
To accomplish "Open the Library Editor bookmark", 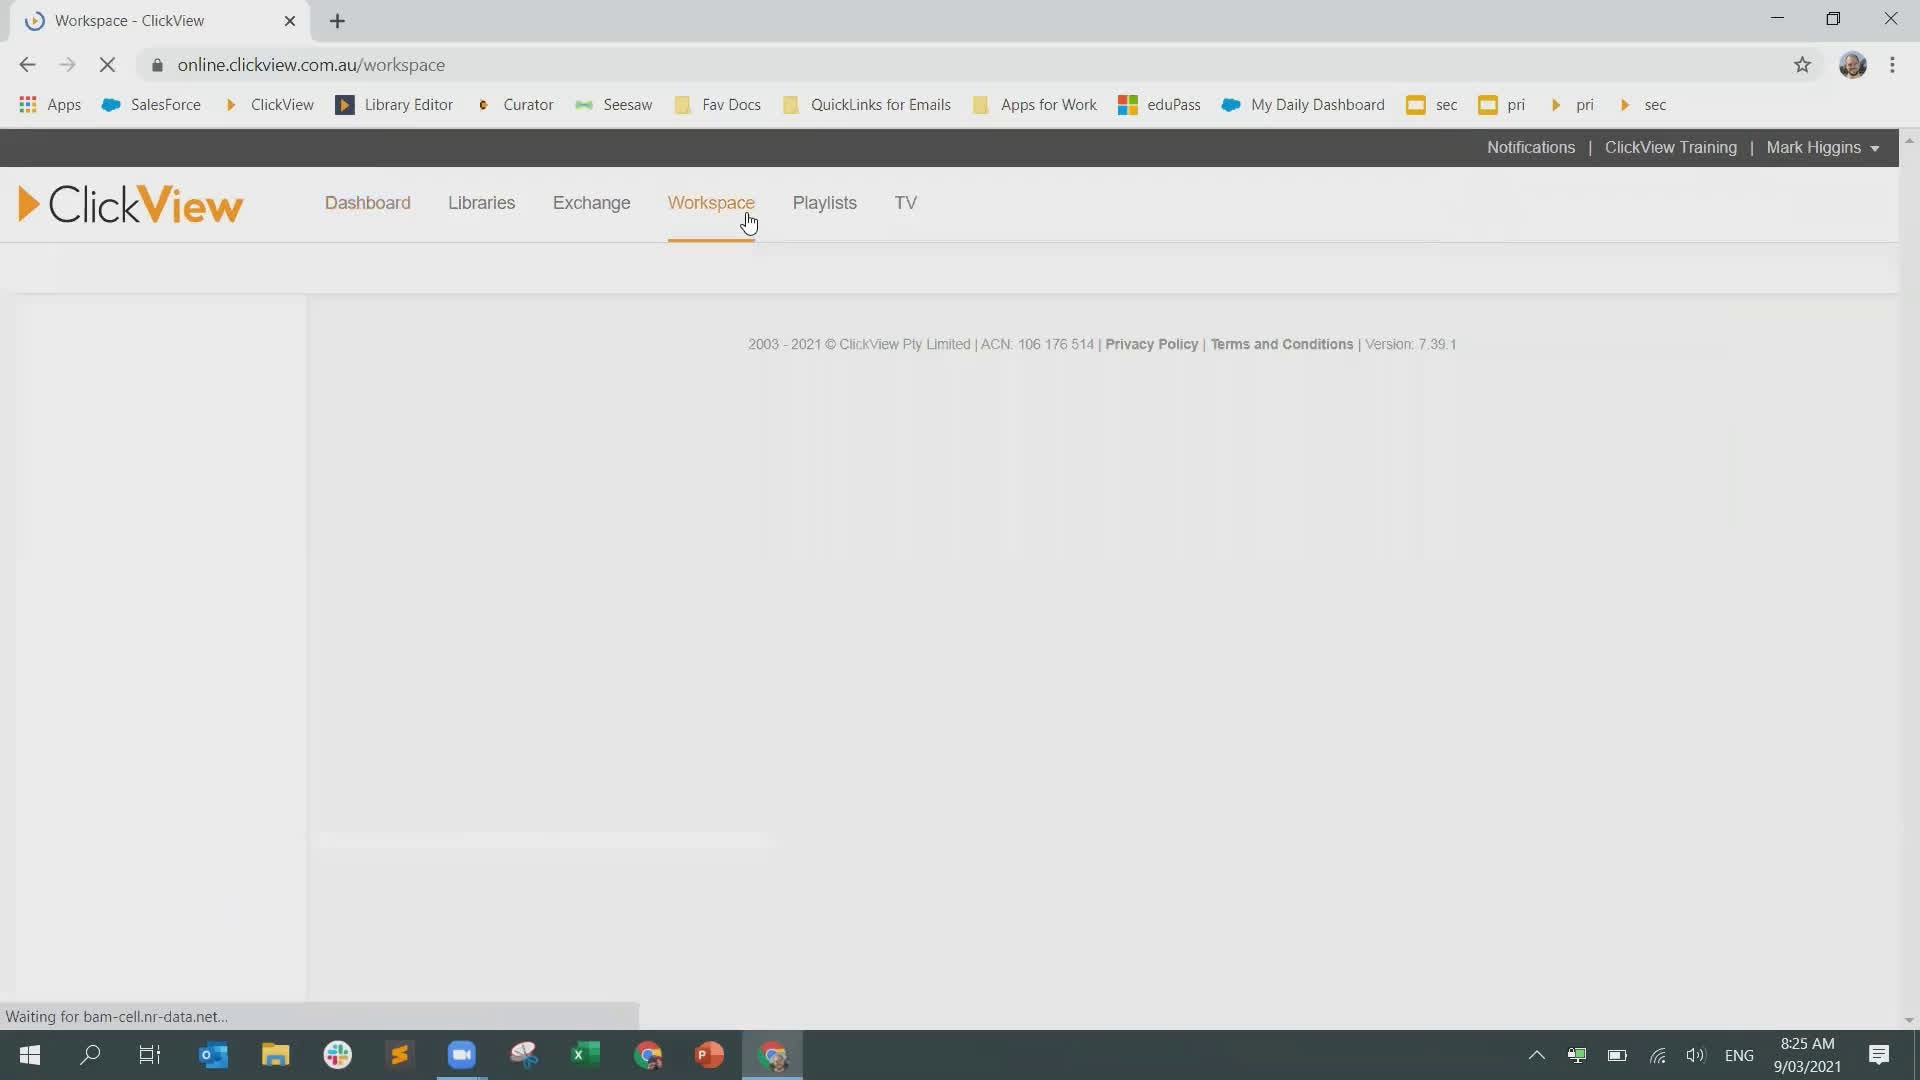I will click(x=394, y=105).
